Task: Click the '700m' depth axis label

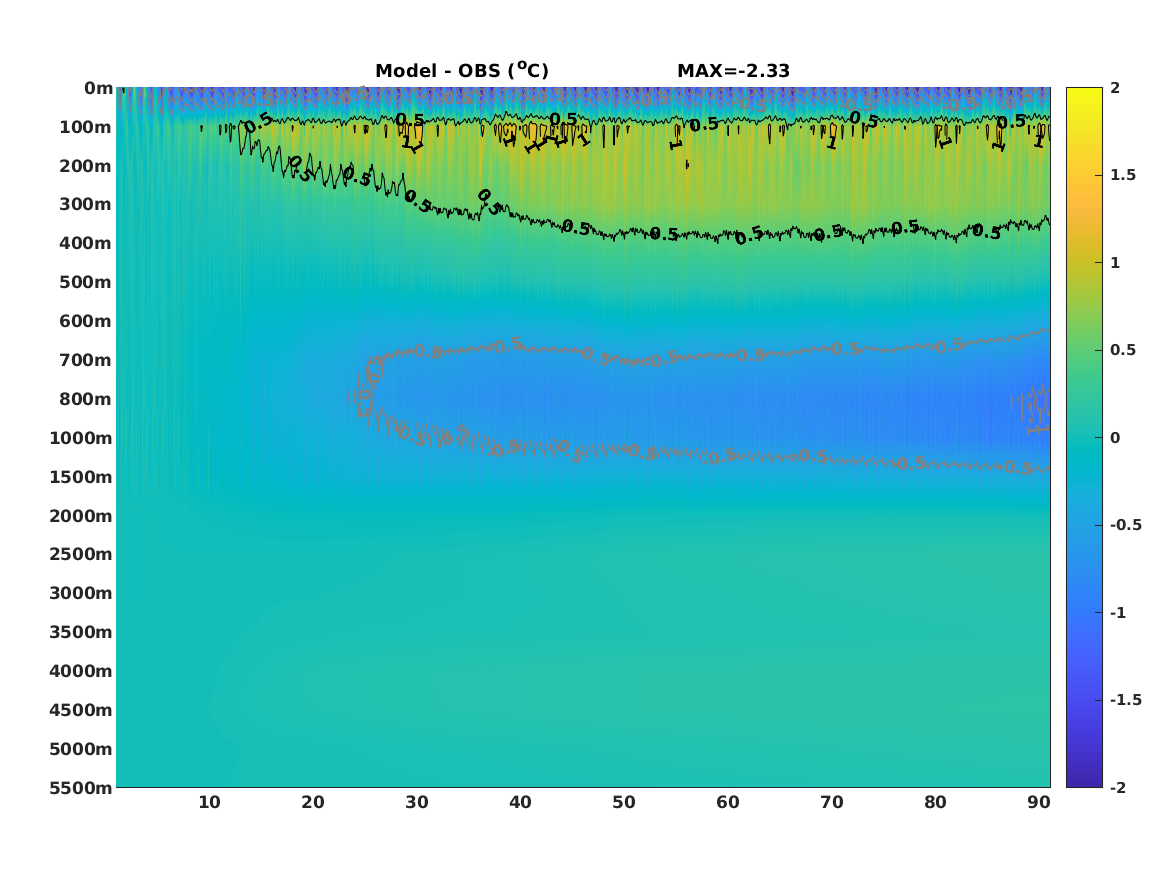Action: tap(86, 360)
